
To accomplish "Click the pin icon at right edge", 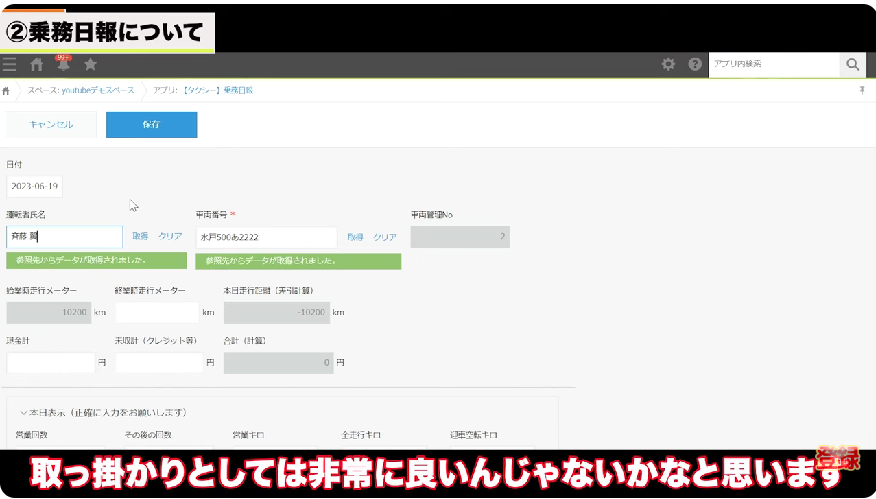I will (862, 90).
